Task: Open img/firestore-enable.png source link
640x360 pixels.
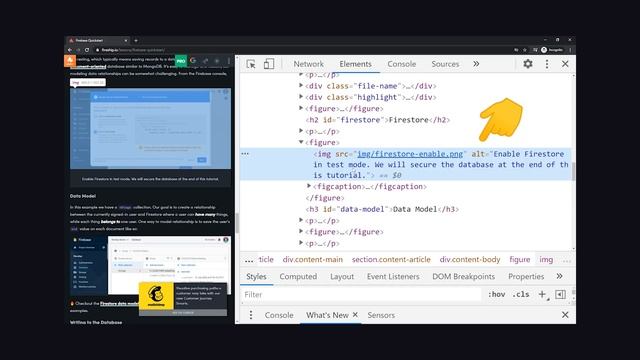Action: coord(410,154)
